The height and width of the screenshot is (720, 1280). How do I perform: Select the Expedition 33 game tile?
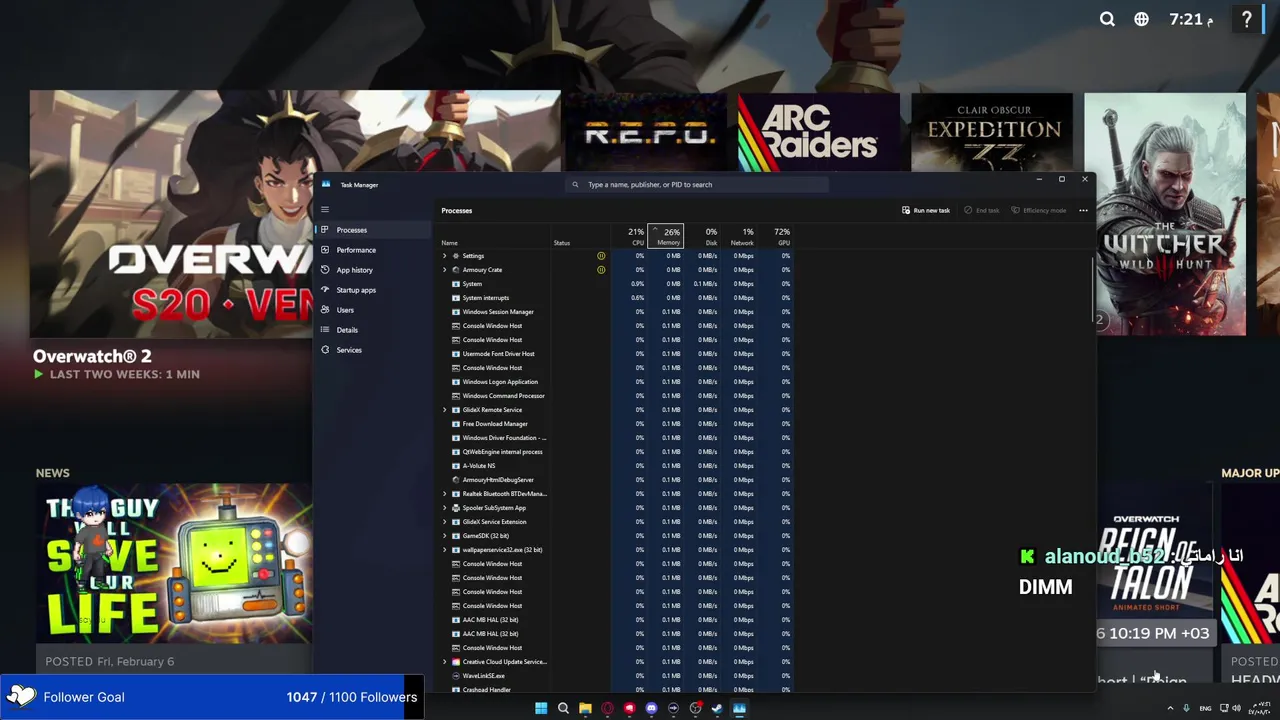pos(992,134)
